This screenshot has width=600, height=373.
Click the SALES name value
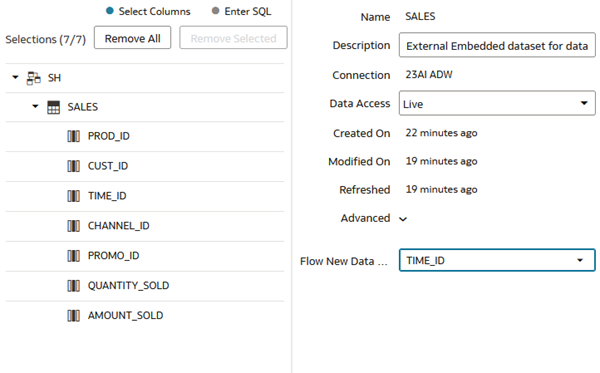[x=420, y=16]
